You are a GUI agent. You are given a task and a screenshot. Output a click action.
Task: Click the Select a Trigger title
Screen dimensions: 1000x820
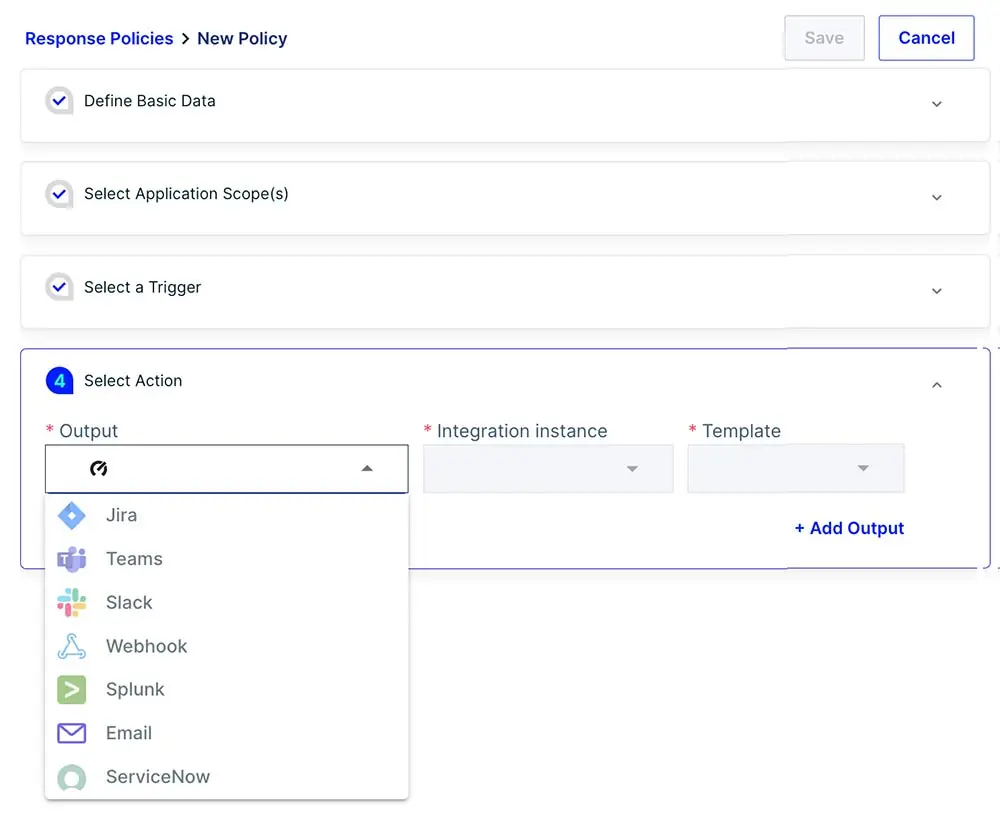142,288
